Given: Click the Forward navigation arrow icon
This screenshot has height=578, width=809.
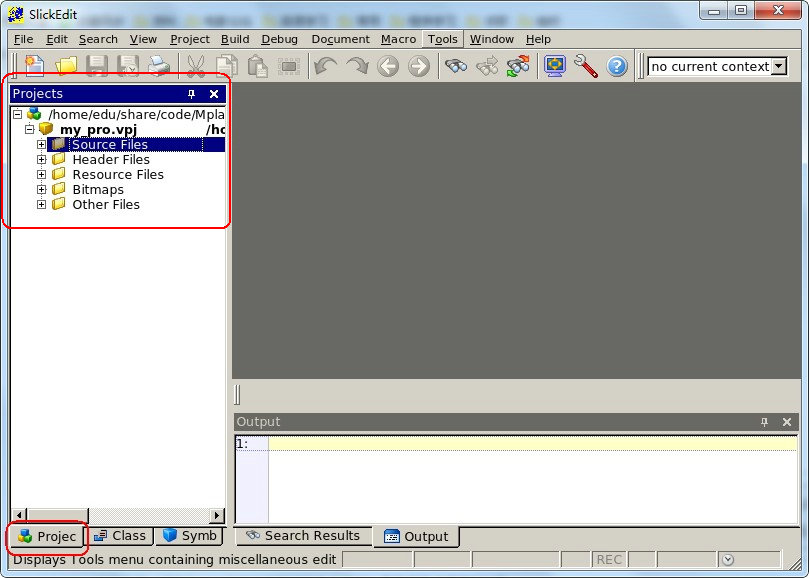Looking at the screenshot, I should point(419,66).
